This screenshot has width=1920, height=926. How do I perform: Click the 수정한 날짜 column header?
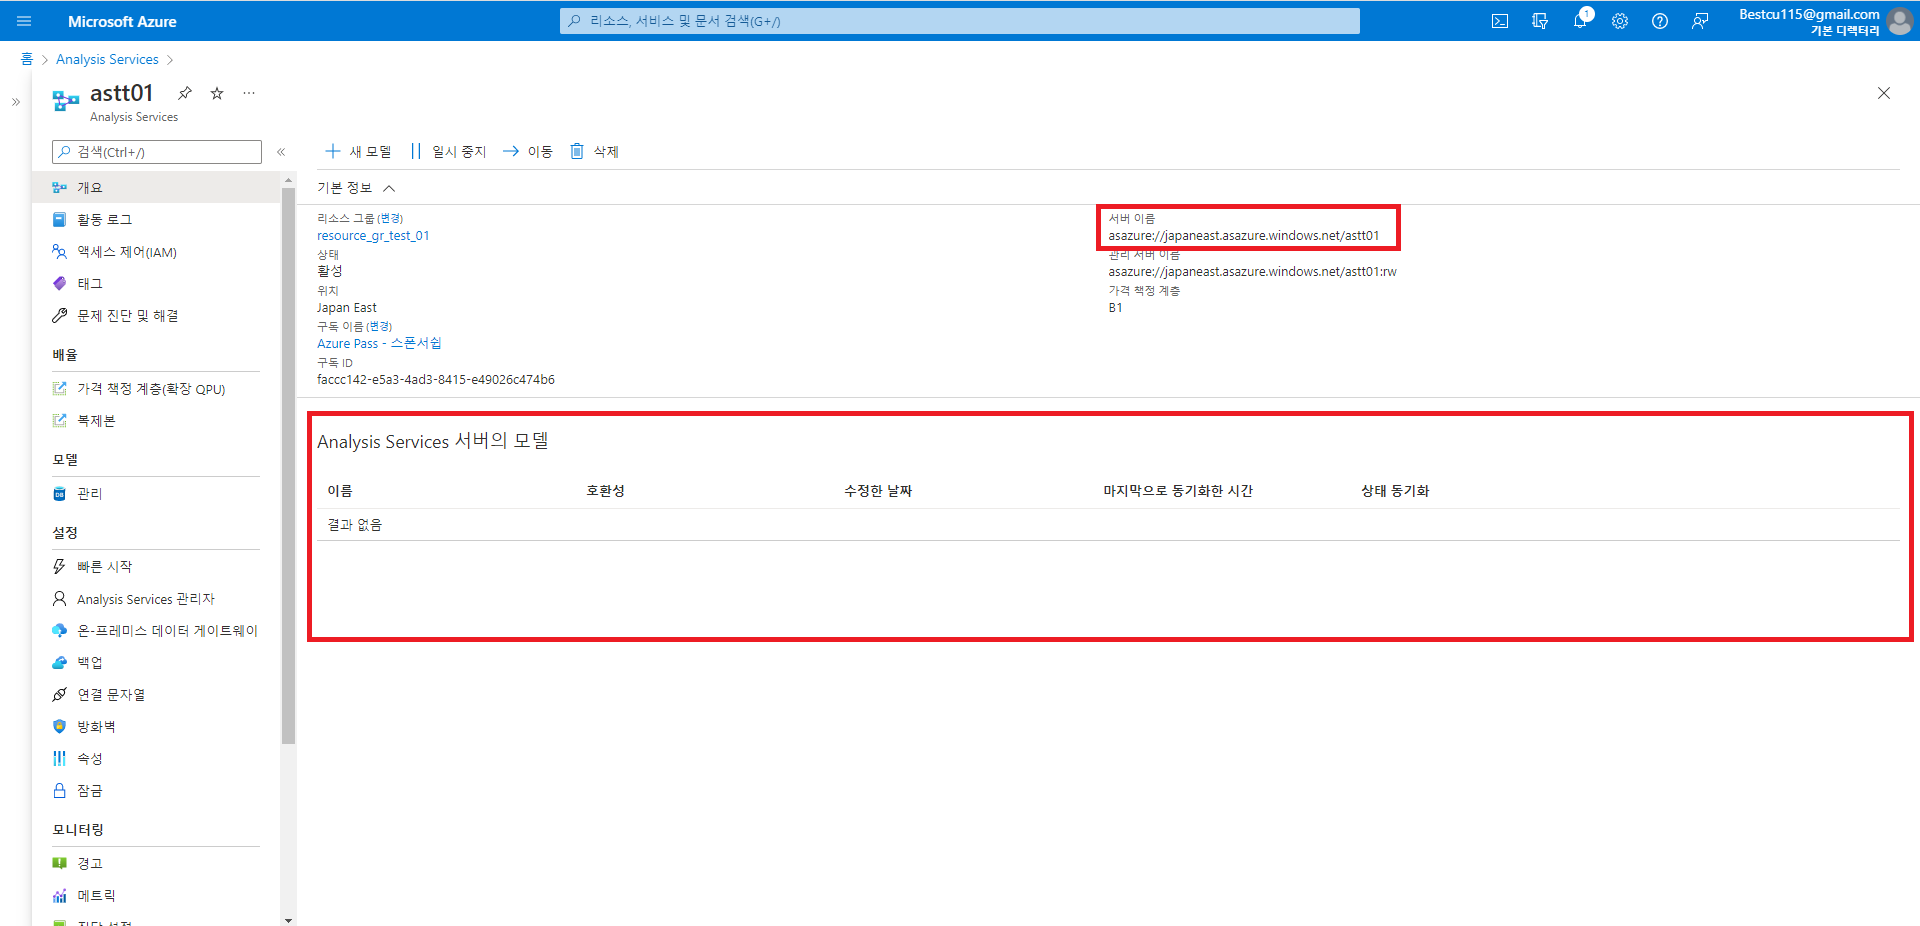pyautogui.click(x=878, y=491)
